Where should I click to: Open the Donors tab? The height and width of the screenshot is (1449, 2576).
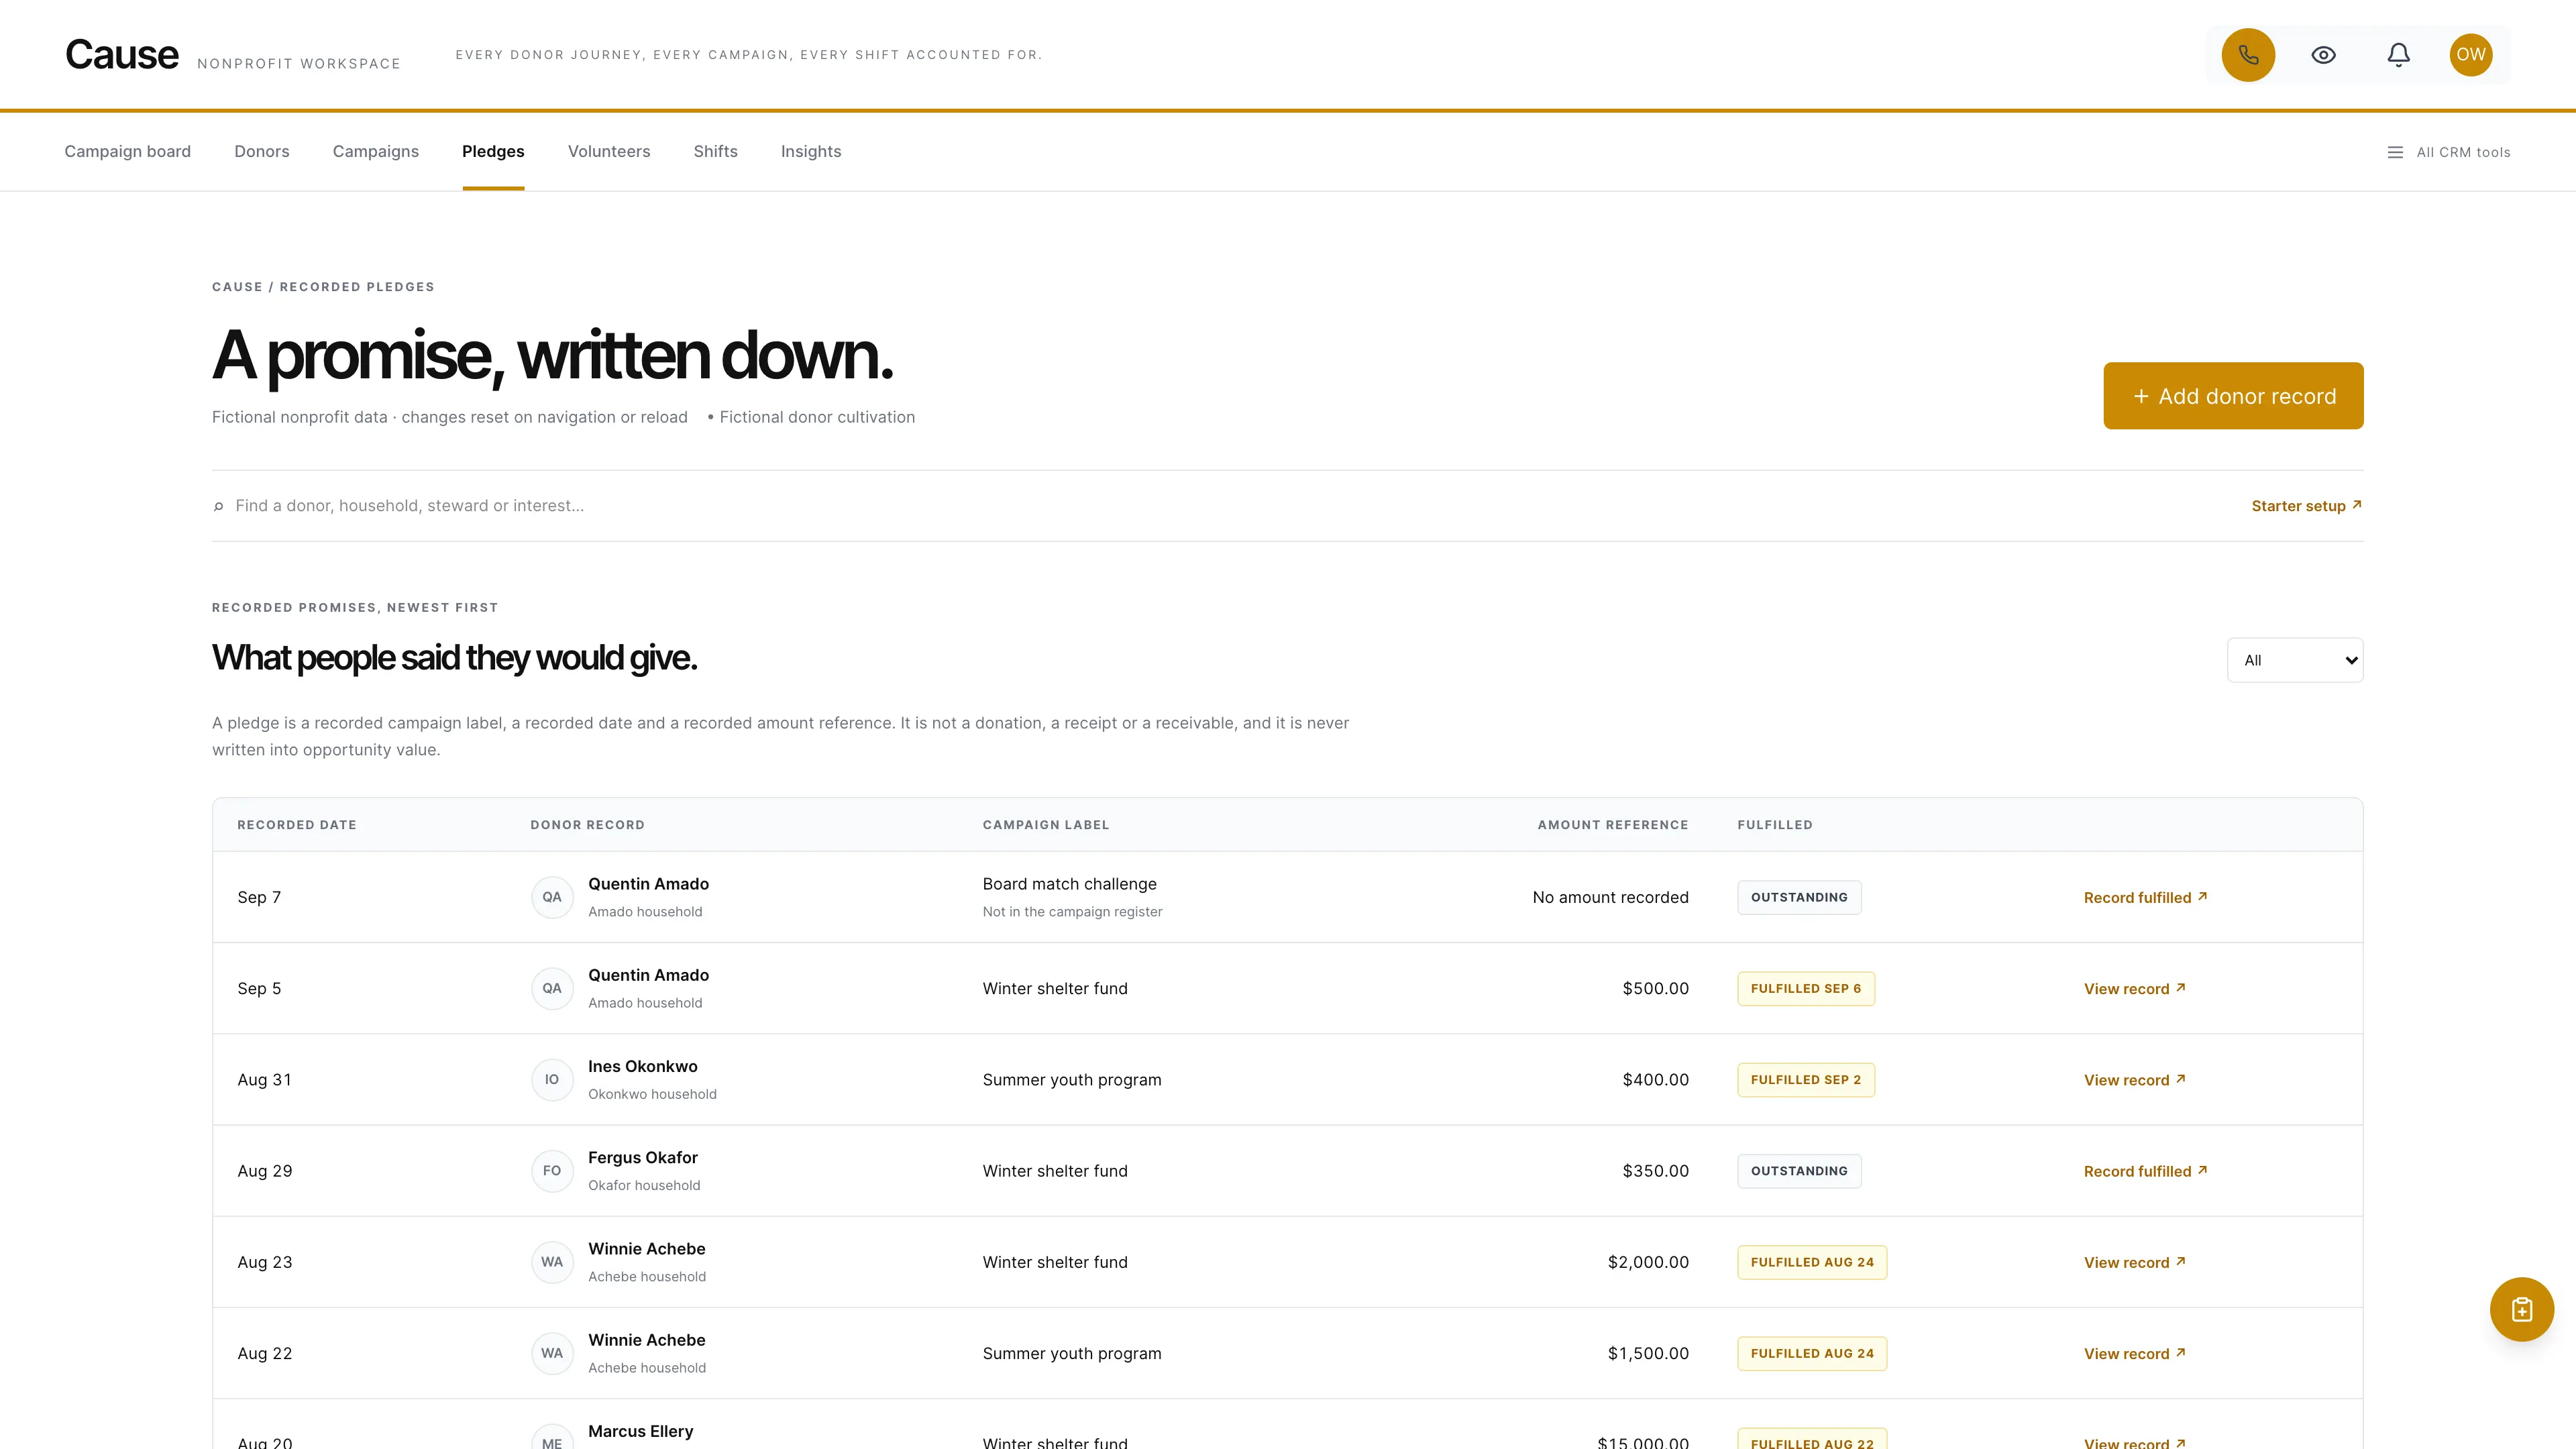tap(262, 152)
